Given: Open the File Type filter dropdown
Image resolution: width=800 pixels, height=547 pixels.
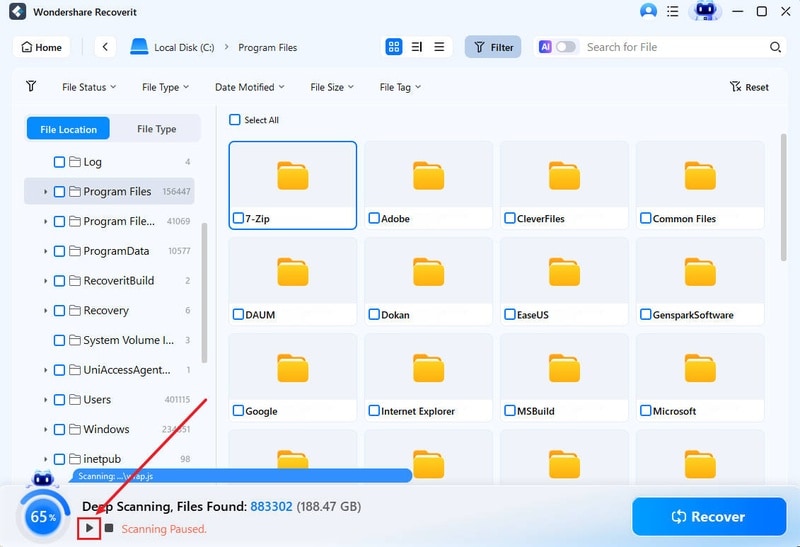Looking at the screenshot, I should pyautogui.click(x=165, y=87).
